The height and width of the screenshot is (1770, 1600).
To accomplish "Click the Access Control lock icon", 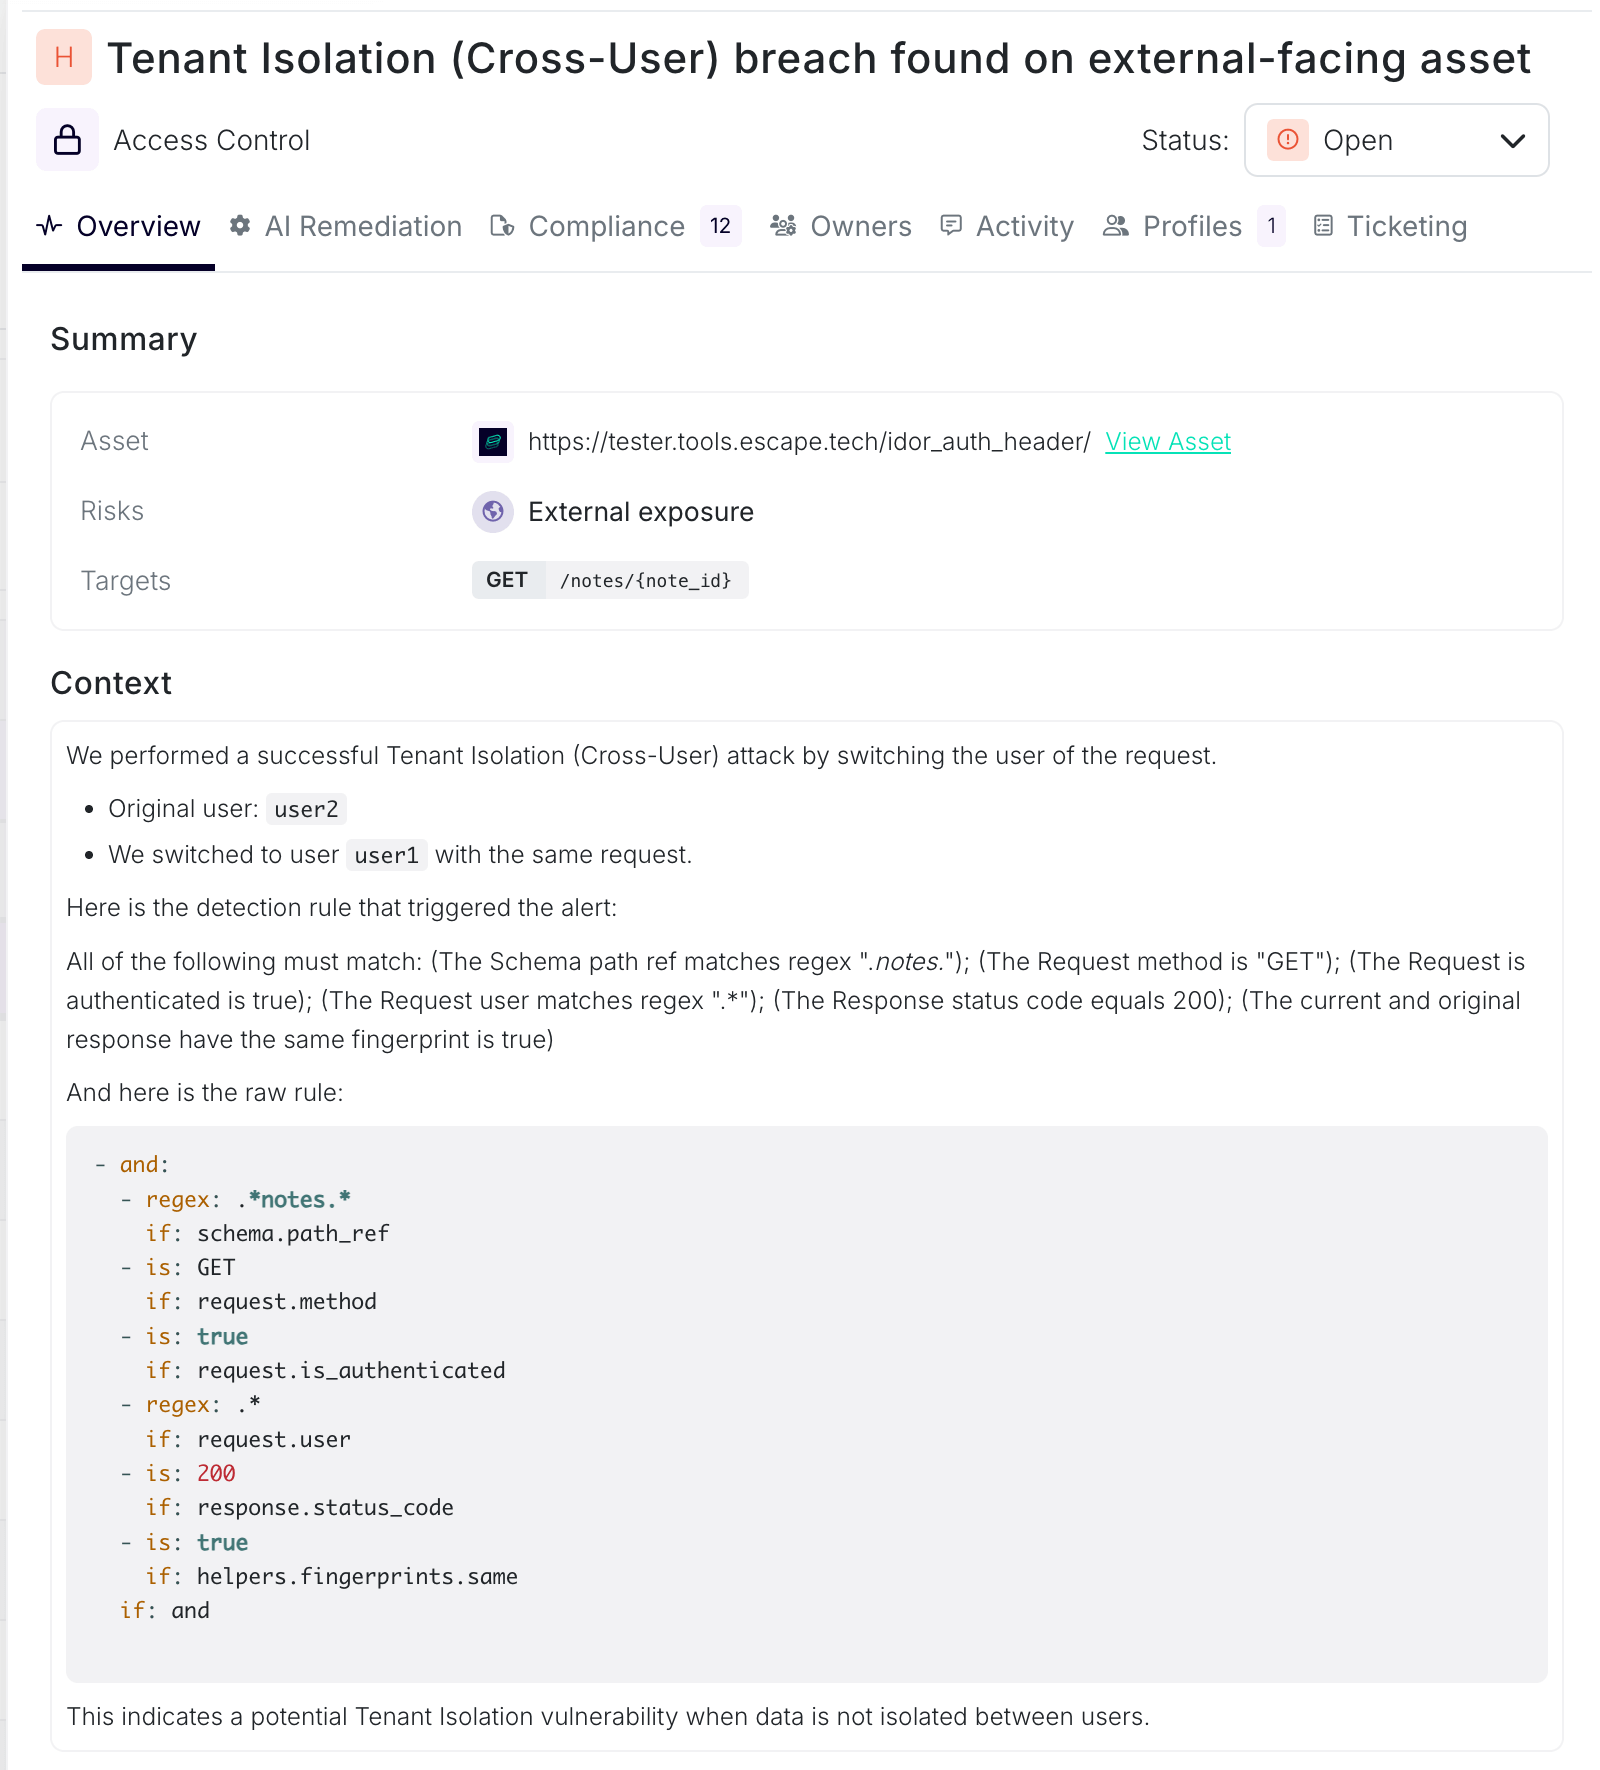I will (x=67, y=140).
